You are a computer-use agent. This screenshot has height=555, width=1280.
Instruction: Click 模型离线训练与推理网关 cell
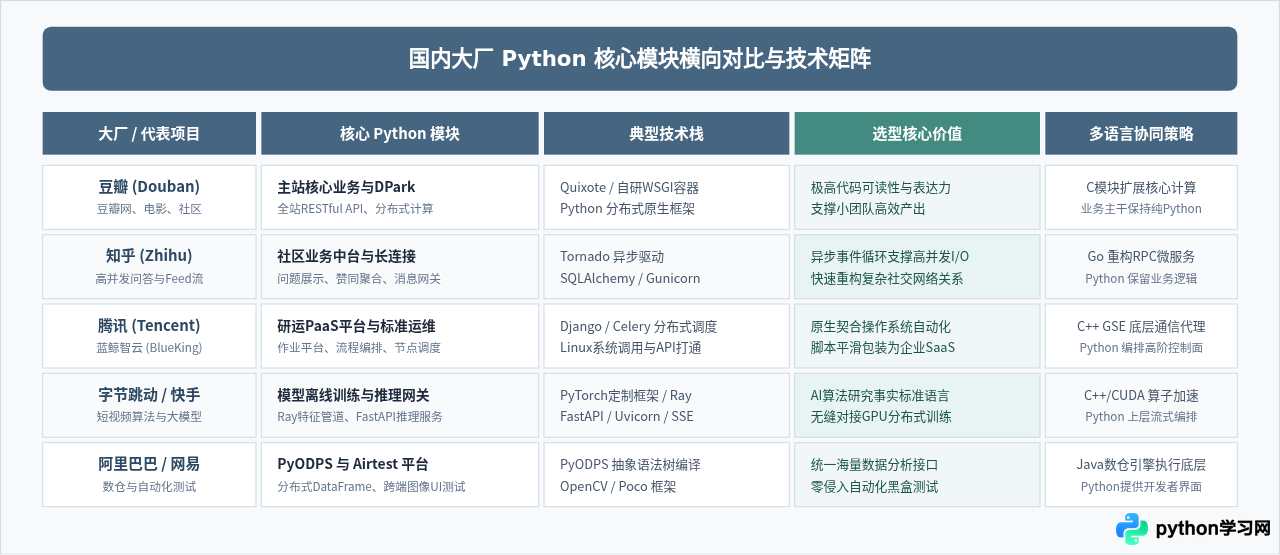(x=400, y=405)
